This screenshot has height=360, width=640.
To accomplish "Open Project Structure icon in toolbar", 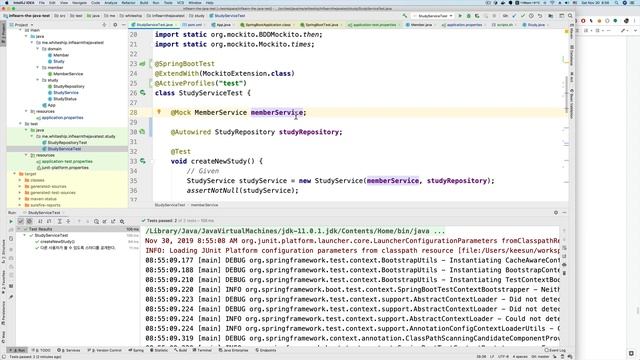I will pyautogui.click(x=551, y=16).
